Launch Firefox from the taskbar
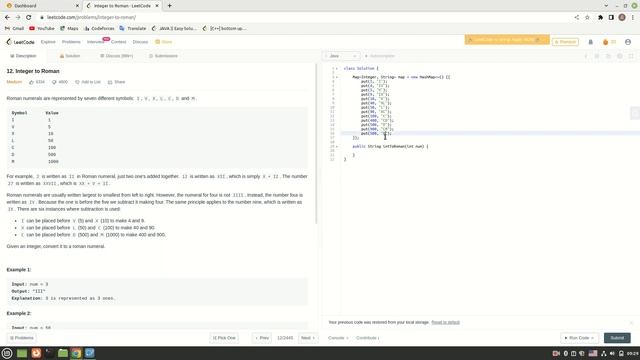The height and width of the screenshot is (360, 640). [x=36, y=353]
